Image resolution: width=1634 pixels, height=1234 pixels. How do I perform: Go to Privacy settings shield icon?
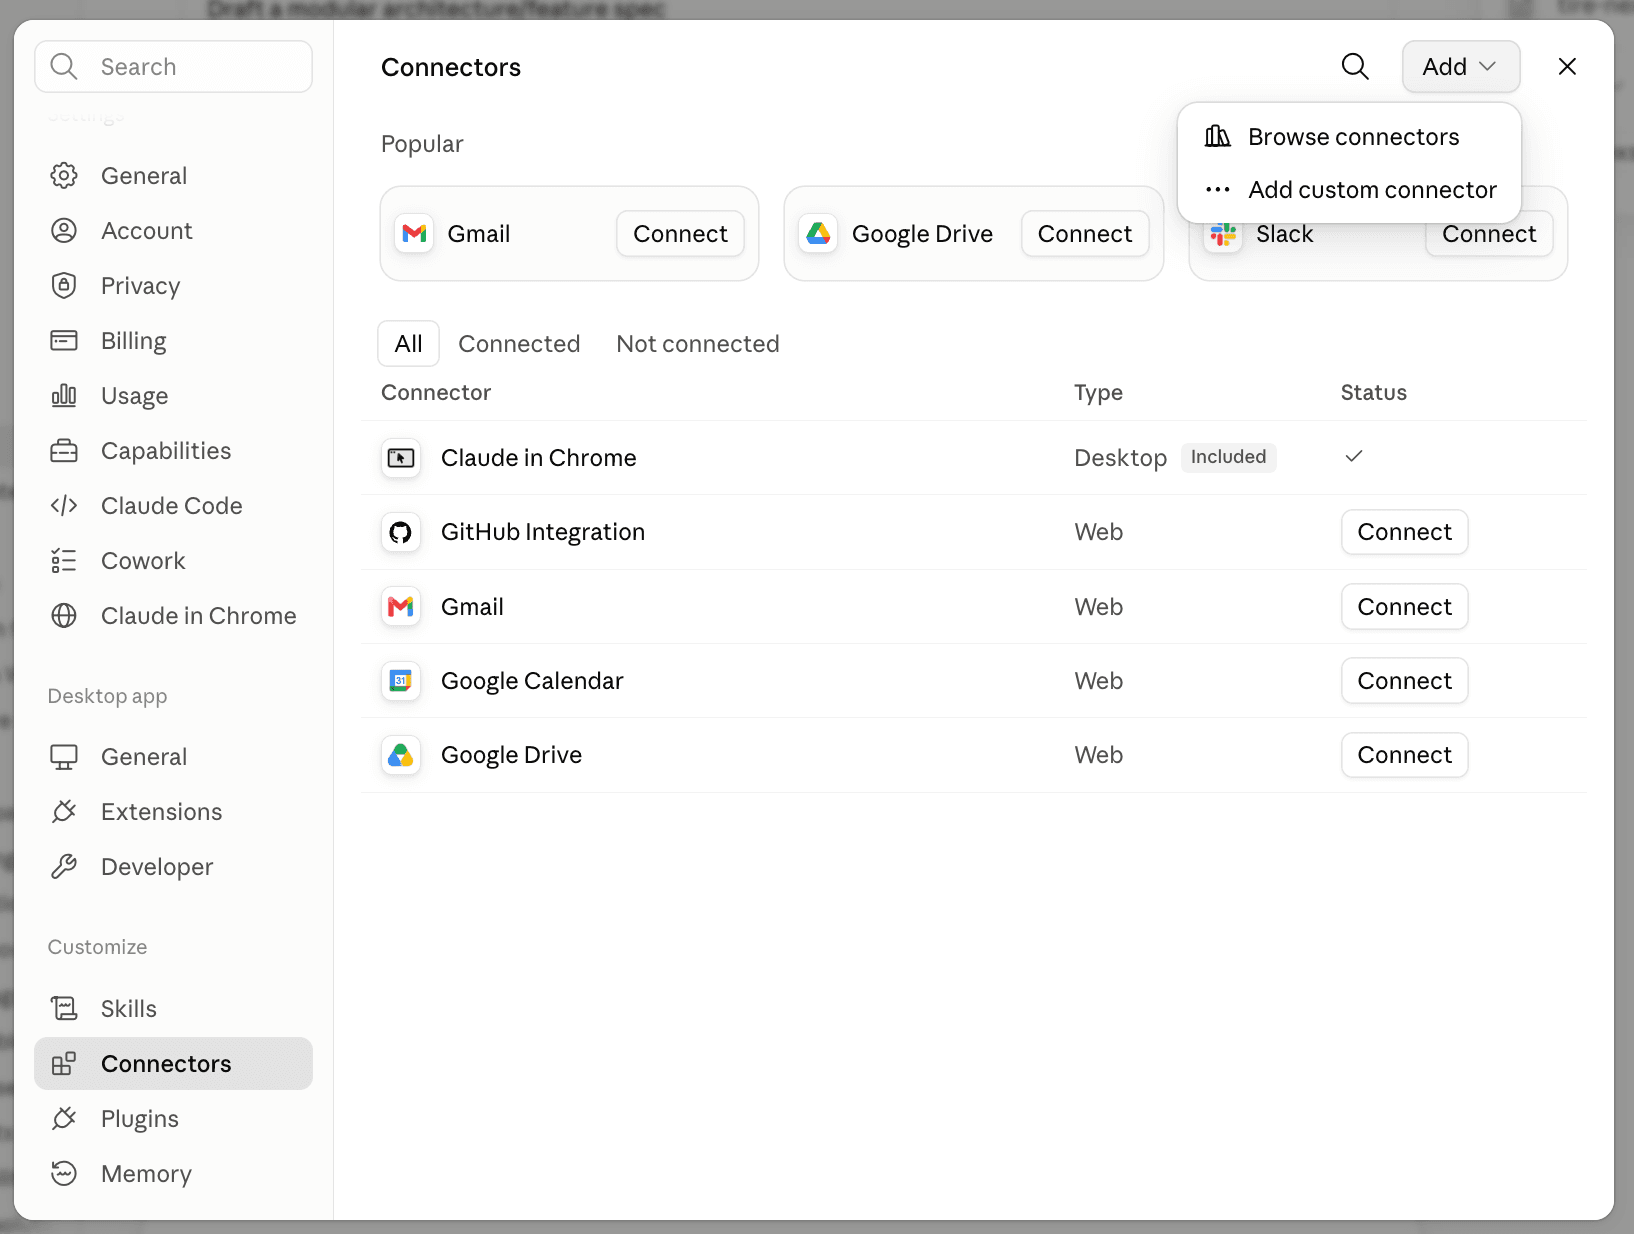click(64, 286)
